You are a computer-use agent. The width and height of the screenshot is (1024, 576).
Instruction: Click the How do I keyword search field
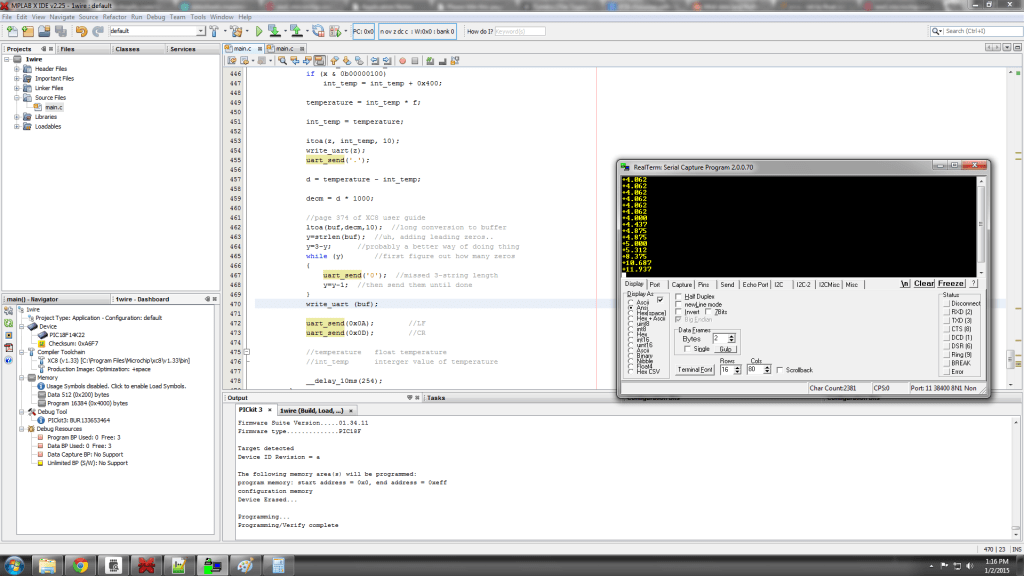click(520, 31)
